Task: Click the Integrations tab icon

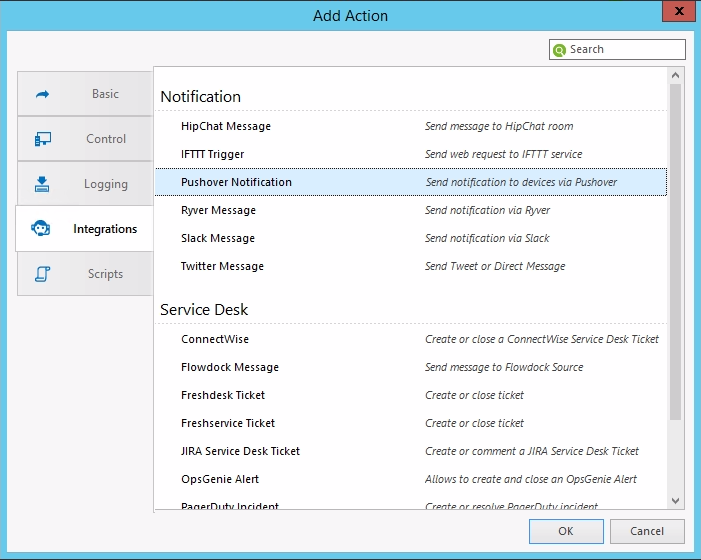Action: click(x=43, y=229)
